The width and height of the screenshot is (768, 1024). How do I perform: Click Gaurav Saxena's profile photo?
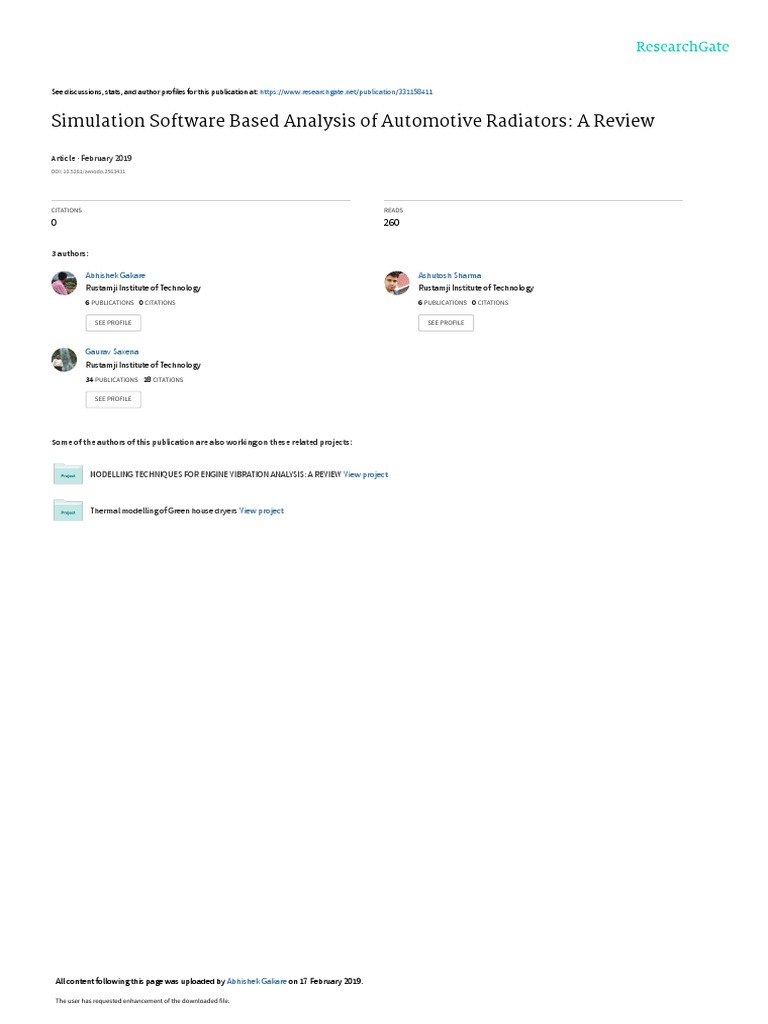click(x=64, y=359)
